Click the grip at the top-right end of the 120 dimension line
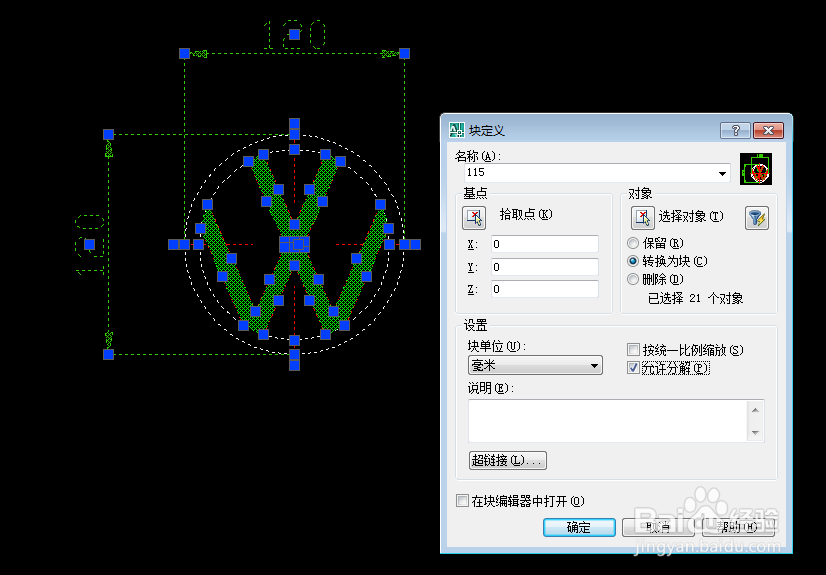Viewport: 826px width, 575px height. click(404, 53)
